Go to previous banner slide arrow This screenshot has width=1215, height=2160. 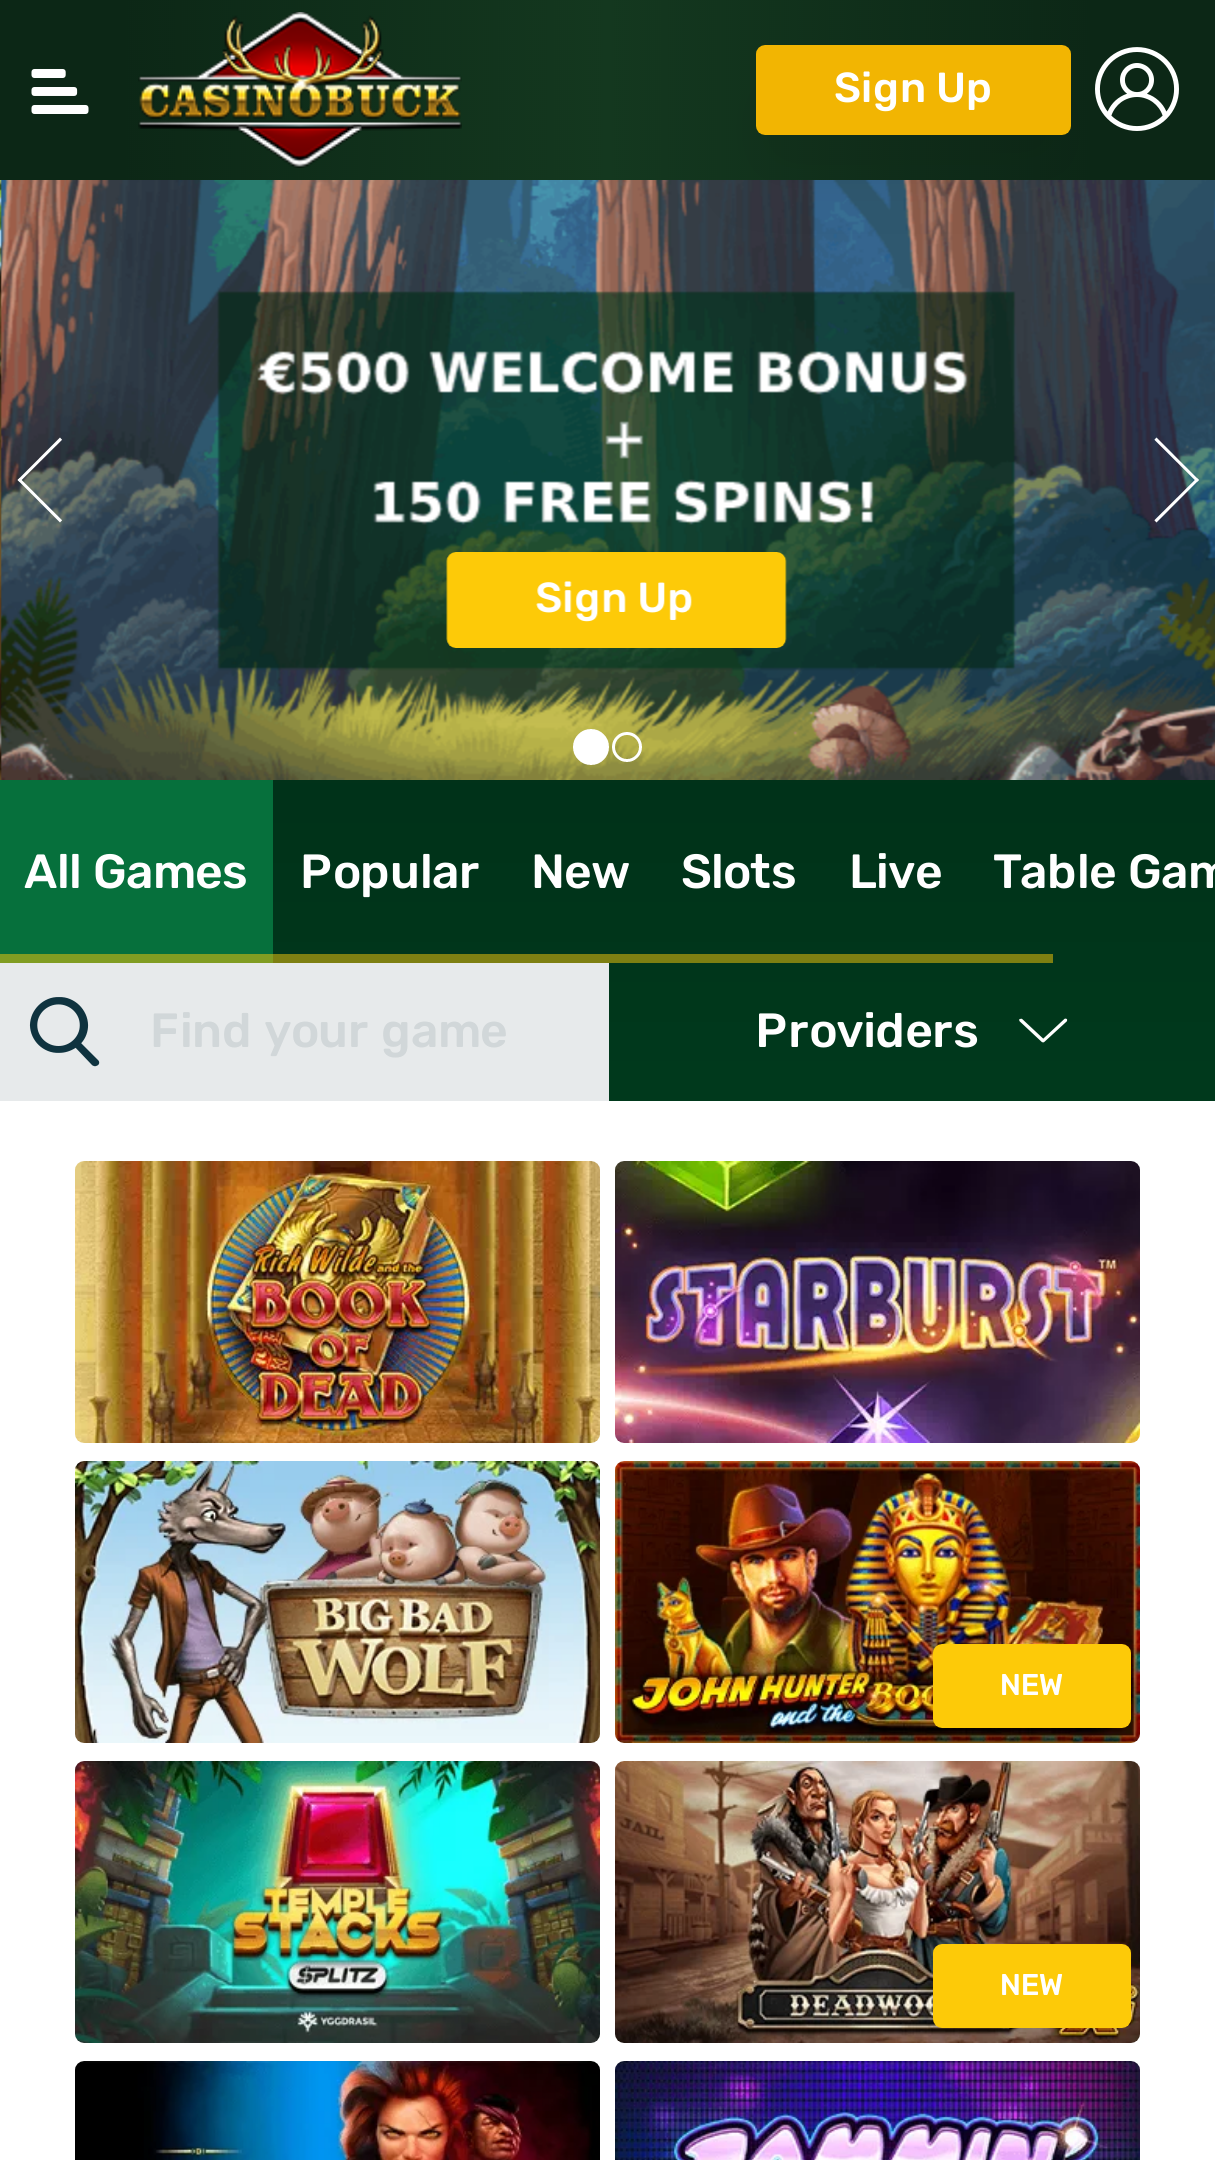click(41, 480)
